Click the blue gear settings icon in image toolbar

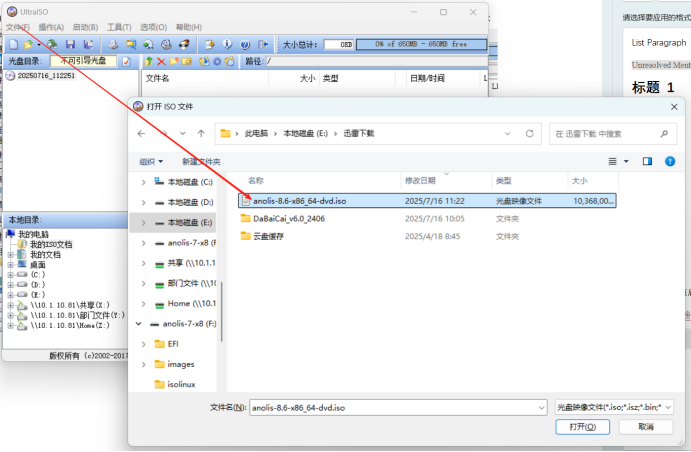(x=217, y=61)
